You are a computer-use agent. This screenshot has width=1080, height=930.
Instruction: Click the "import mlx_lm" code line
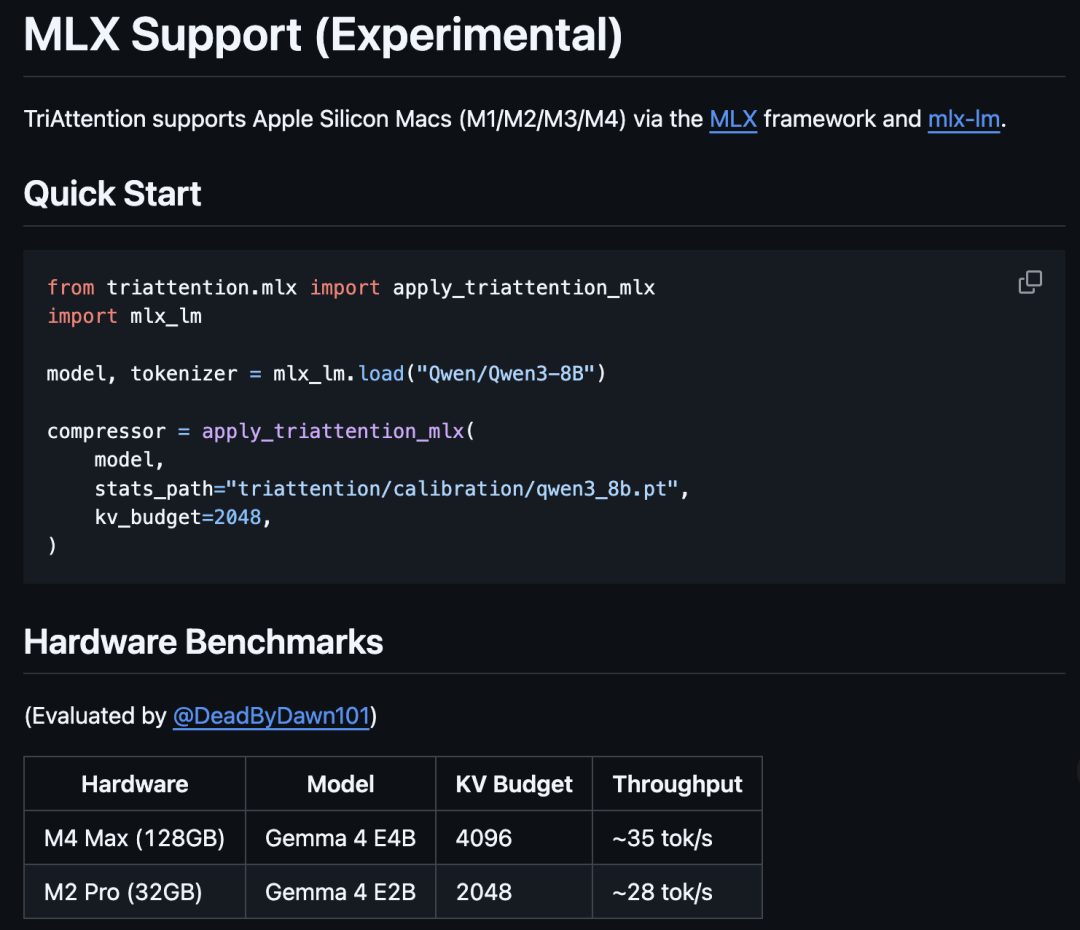pyautogui.click(x=124, y=316)
